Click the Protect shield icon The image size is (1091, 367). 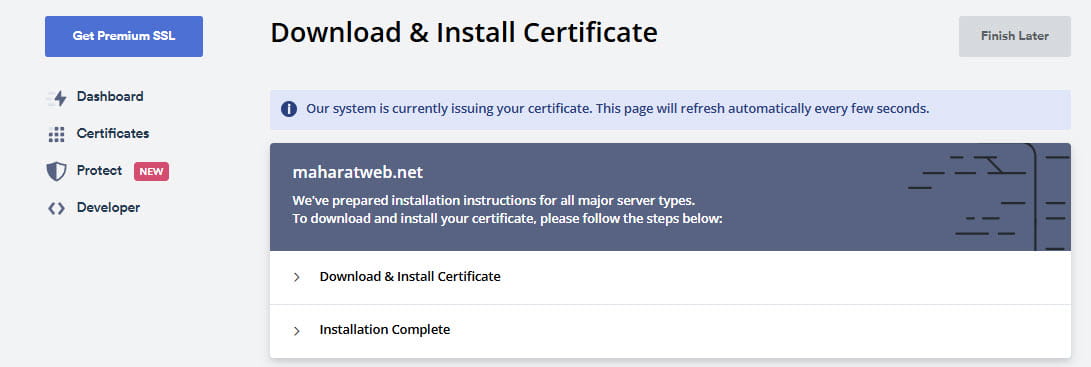click(x=56, y=171)
